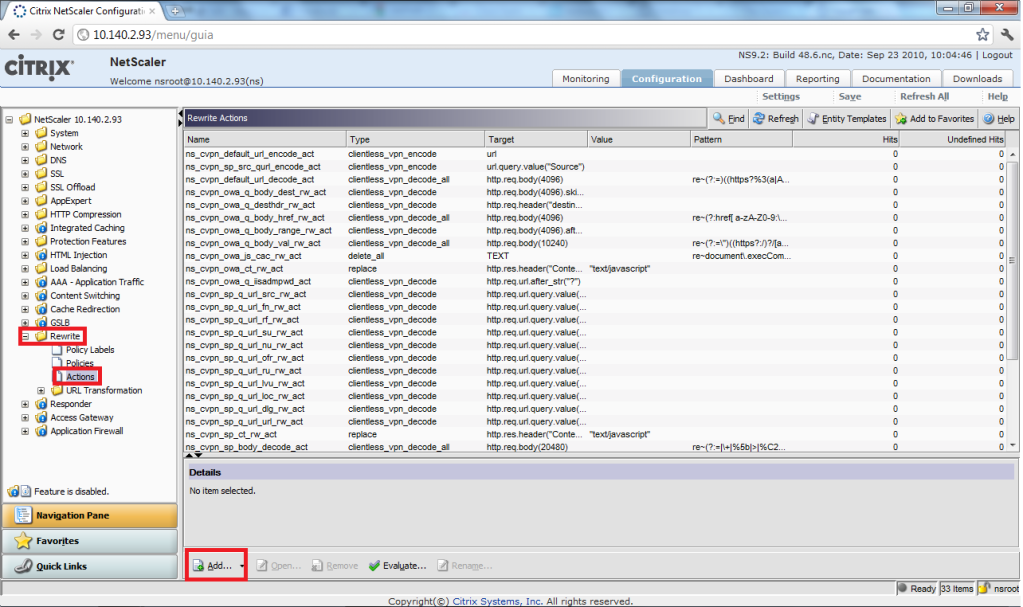The width and height of the screenshot is (1023, 607).
Task: Open the Dashboard tab
Action: click(748, 78)
